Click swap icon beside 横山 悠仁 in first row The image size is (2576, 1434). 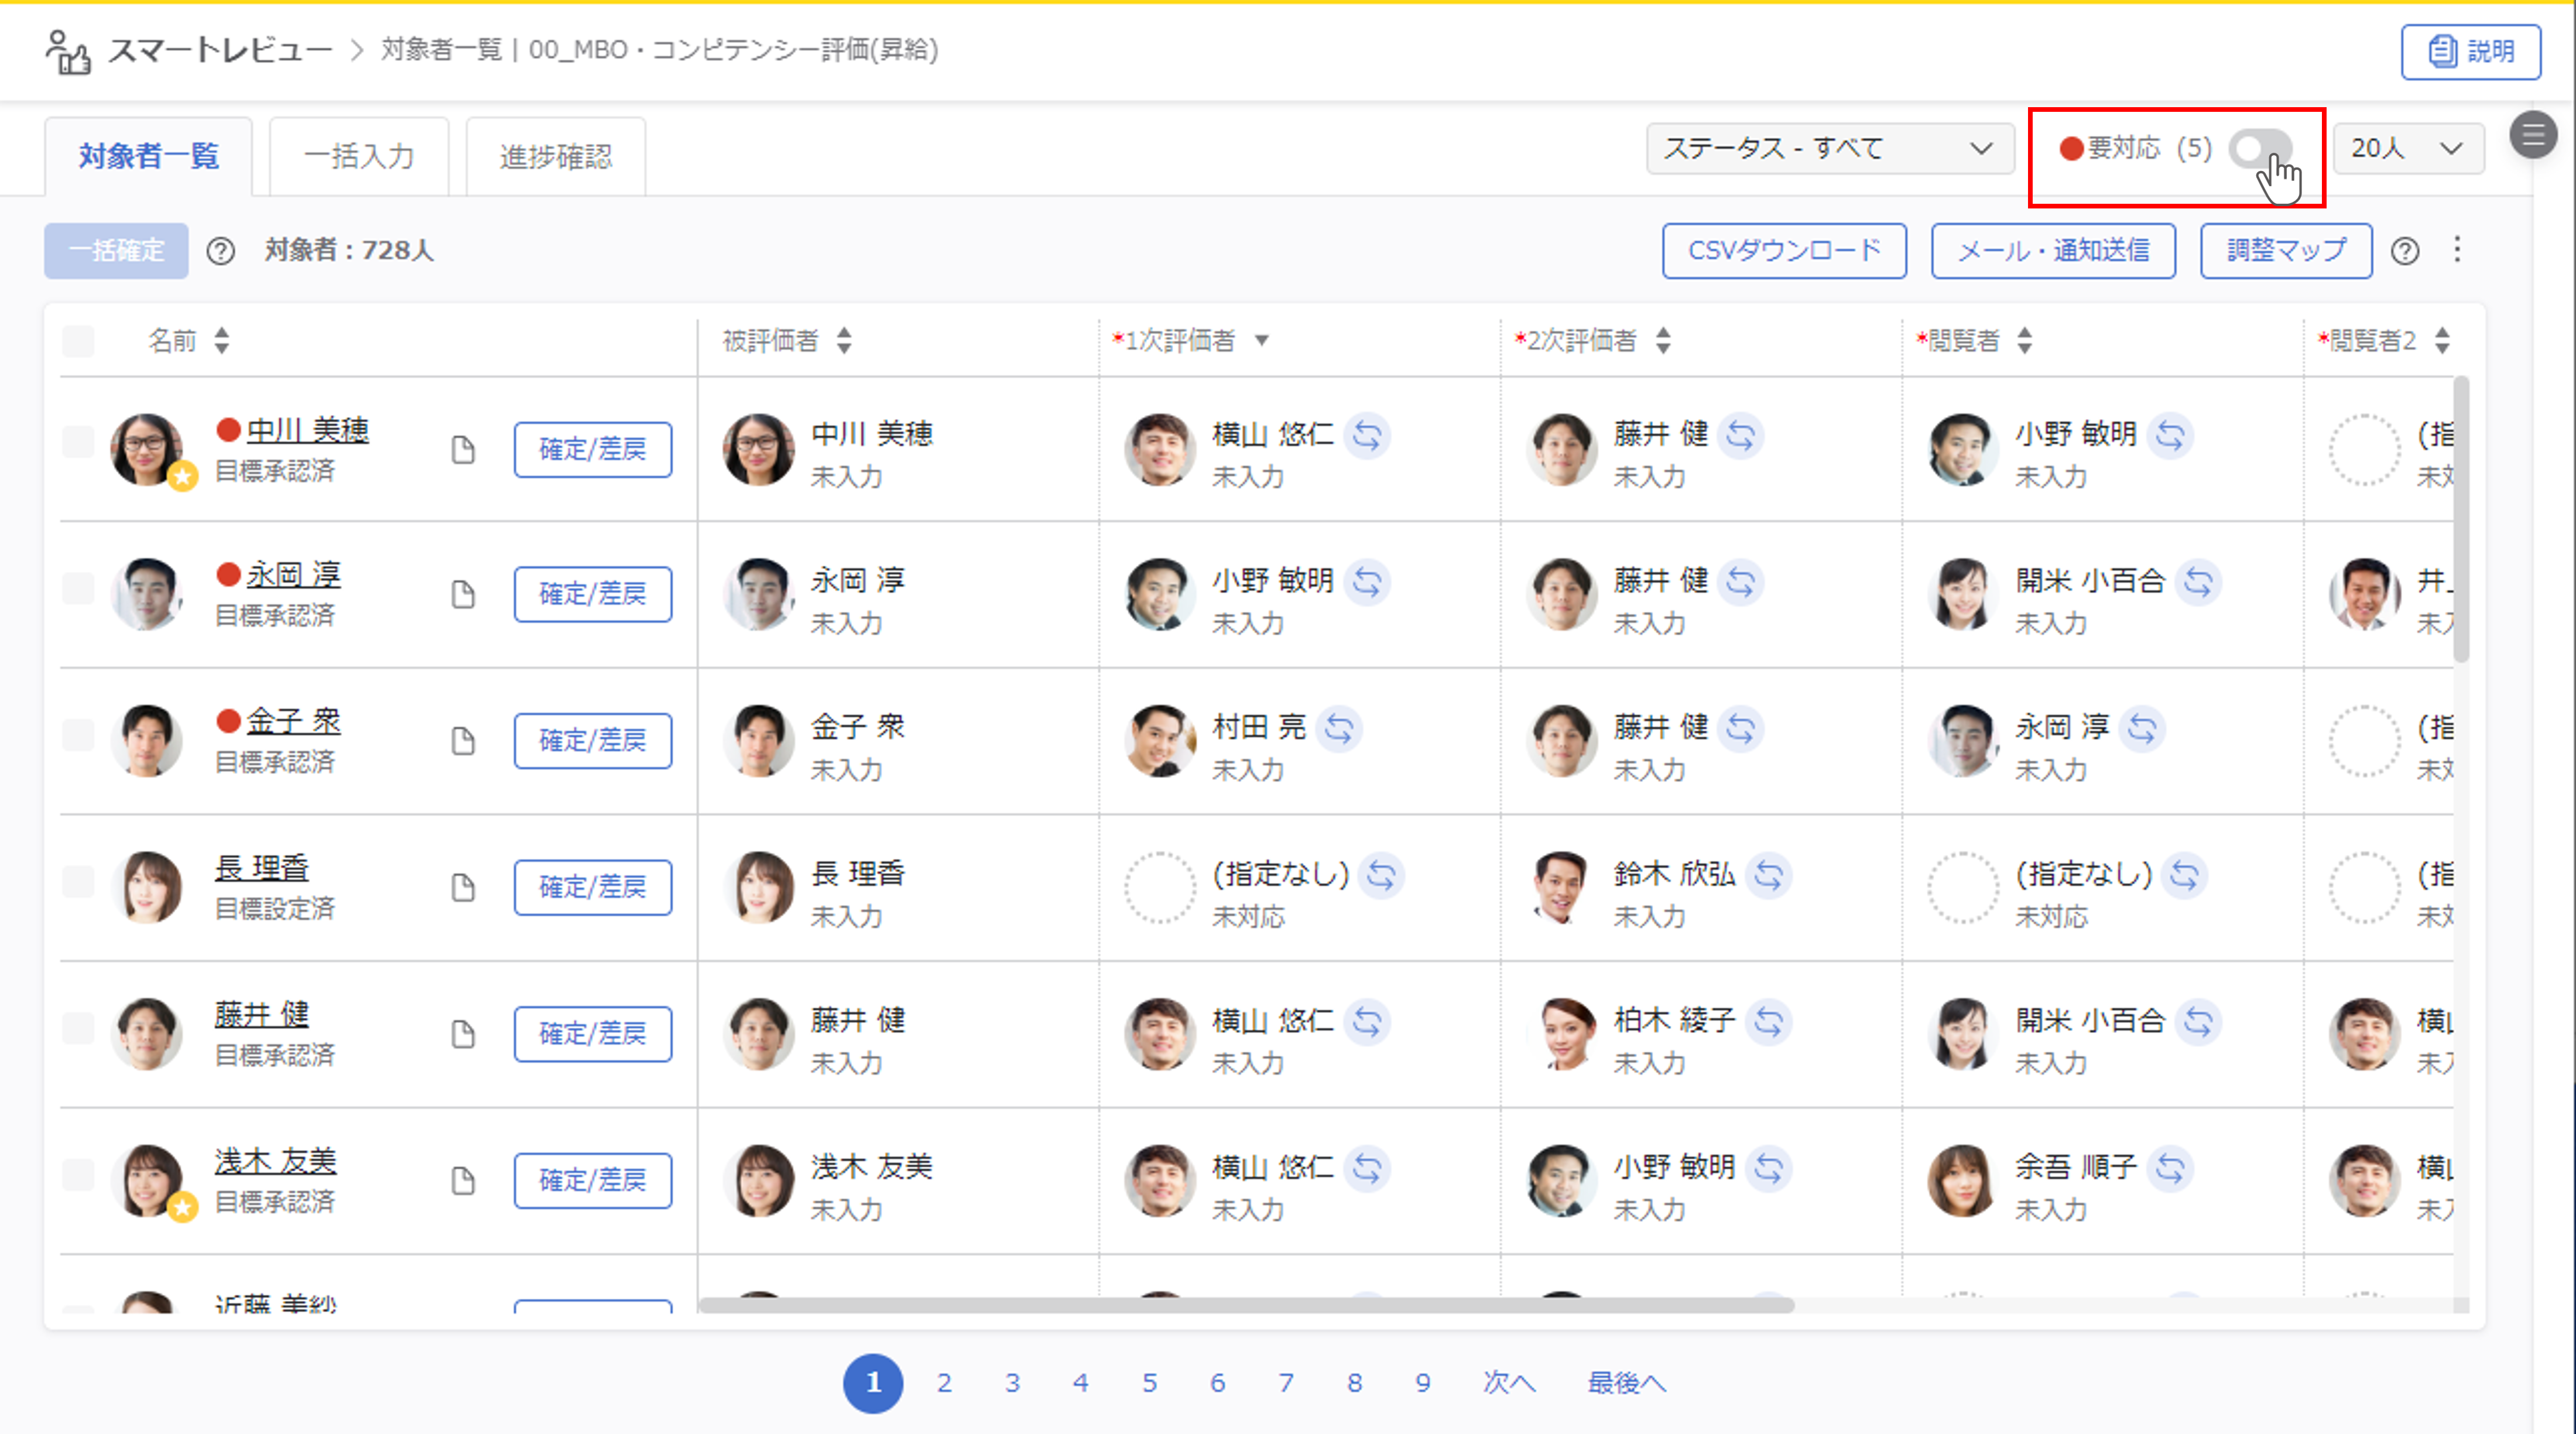(1367, 435)
